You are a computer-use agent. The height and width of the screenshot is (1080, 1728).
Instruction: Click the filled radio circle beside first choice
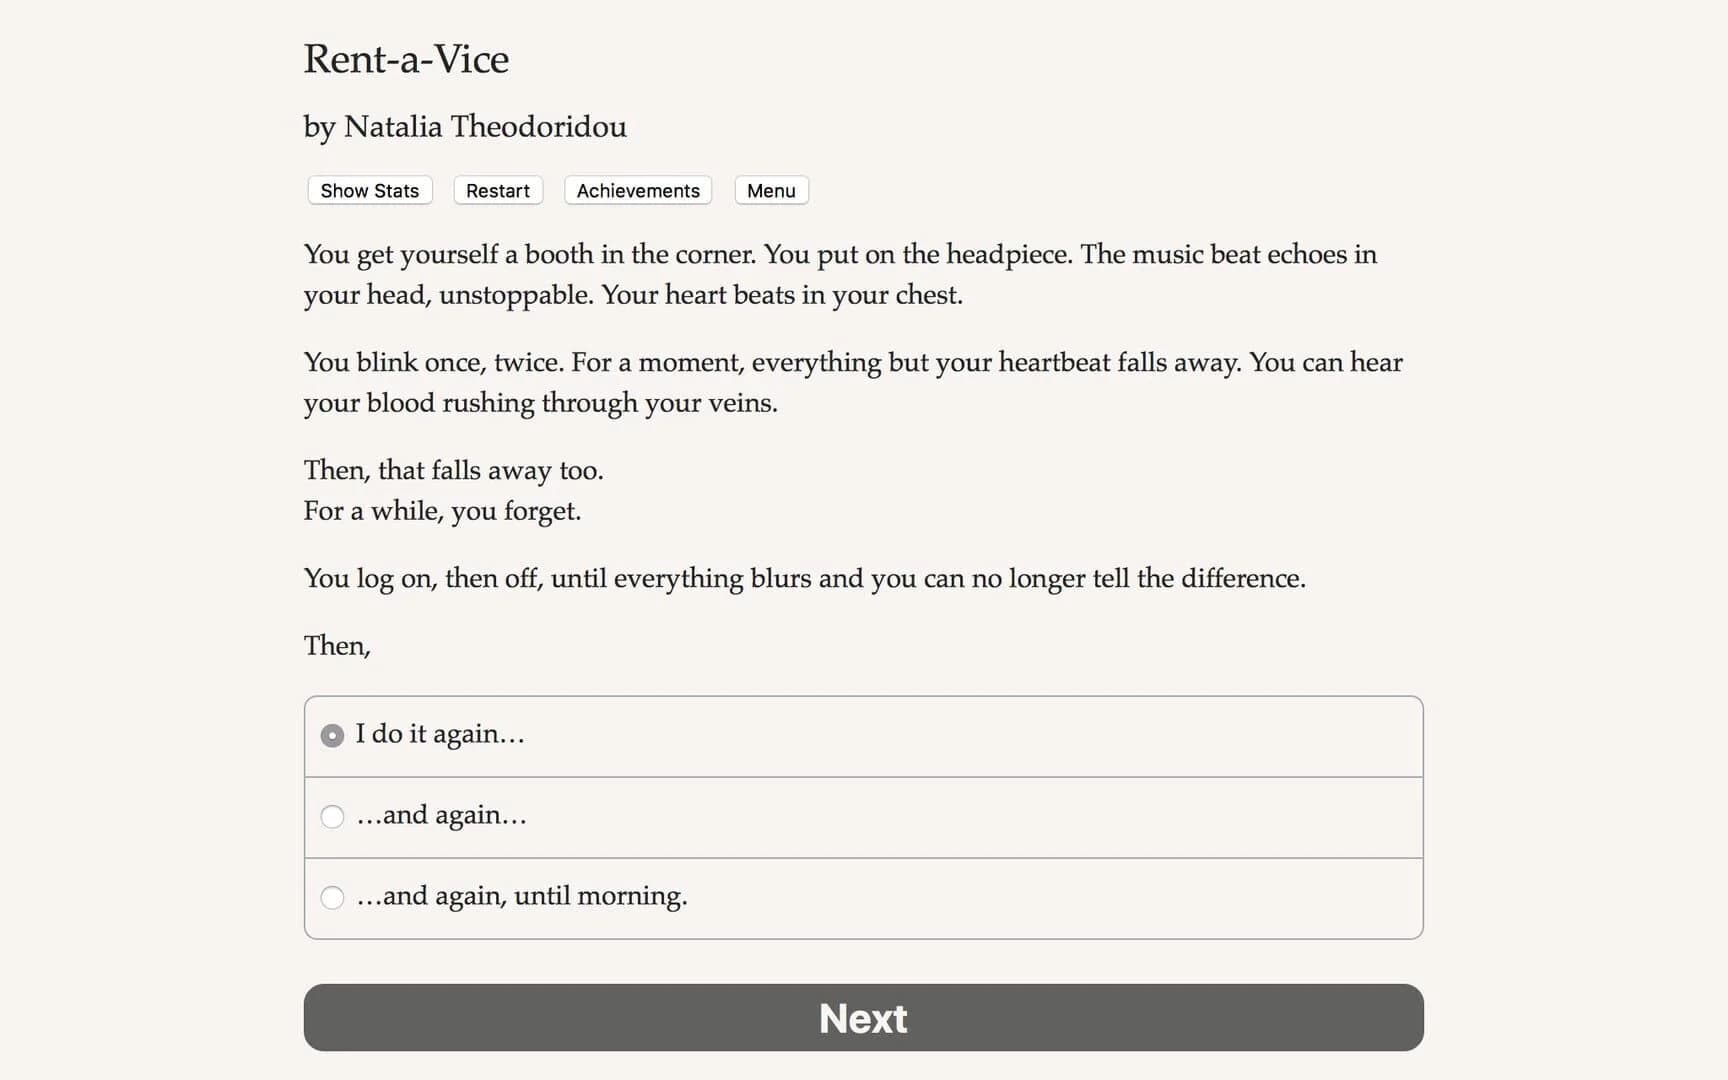click(331, 735)
